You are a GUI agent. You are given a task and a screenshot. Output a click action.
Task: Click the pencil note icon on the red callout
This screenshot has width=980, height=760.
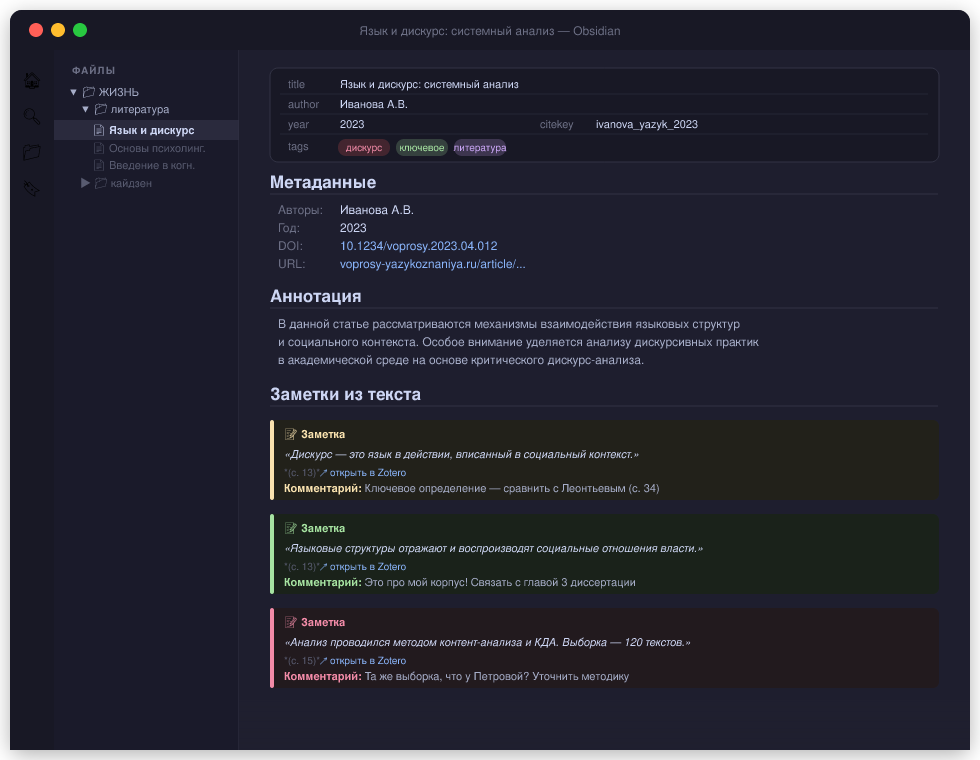tap(291, 622)
